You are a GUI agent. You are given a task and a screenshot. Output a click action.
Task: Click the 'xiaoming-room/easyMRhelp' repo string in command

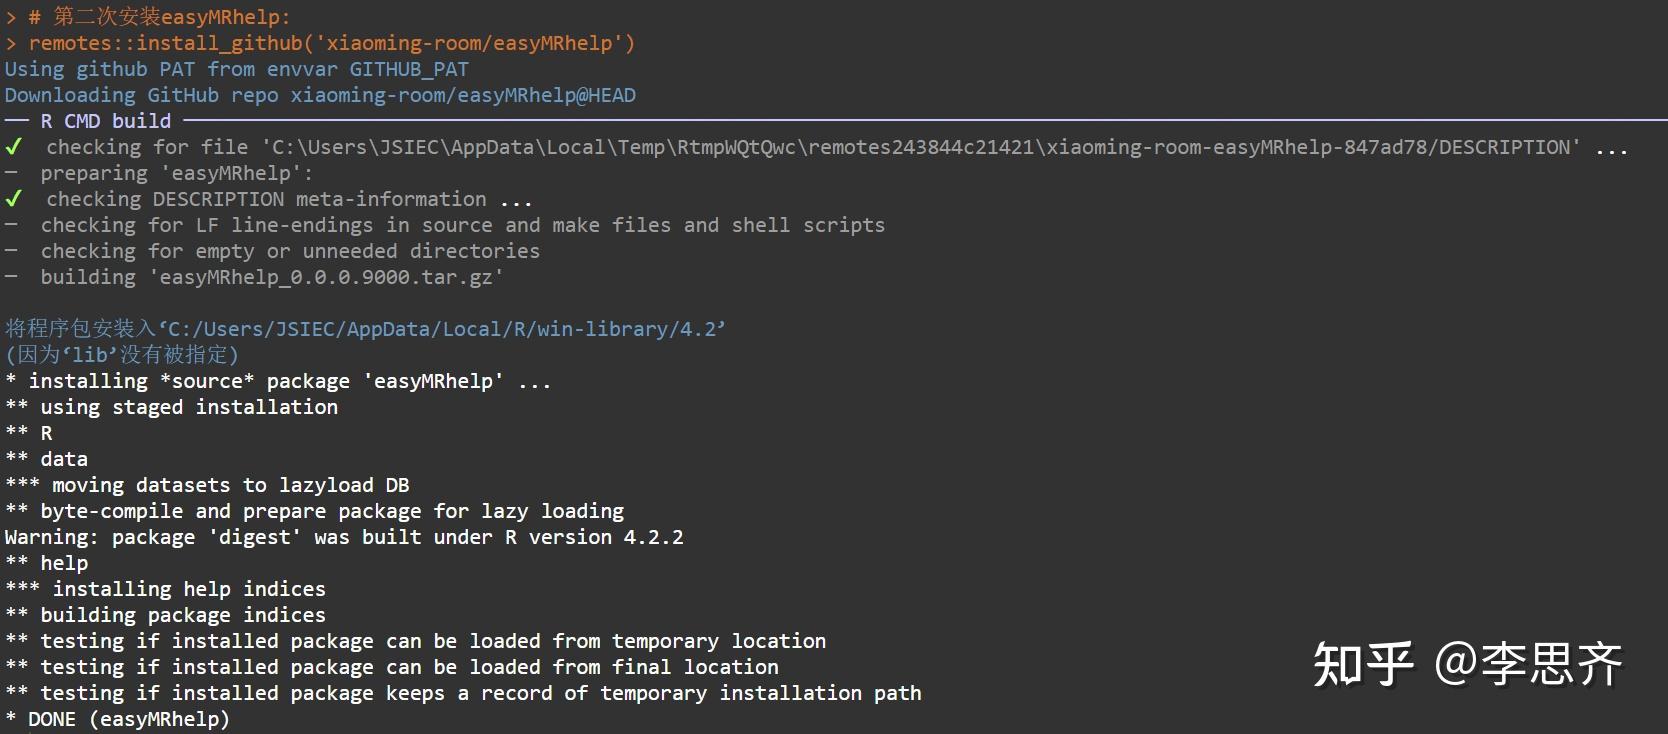tap(468, 43)
